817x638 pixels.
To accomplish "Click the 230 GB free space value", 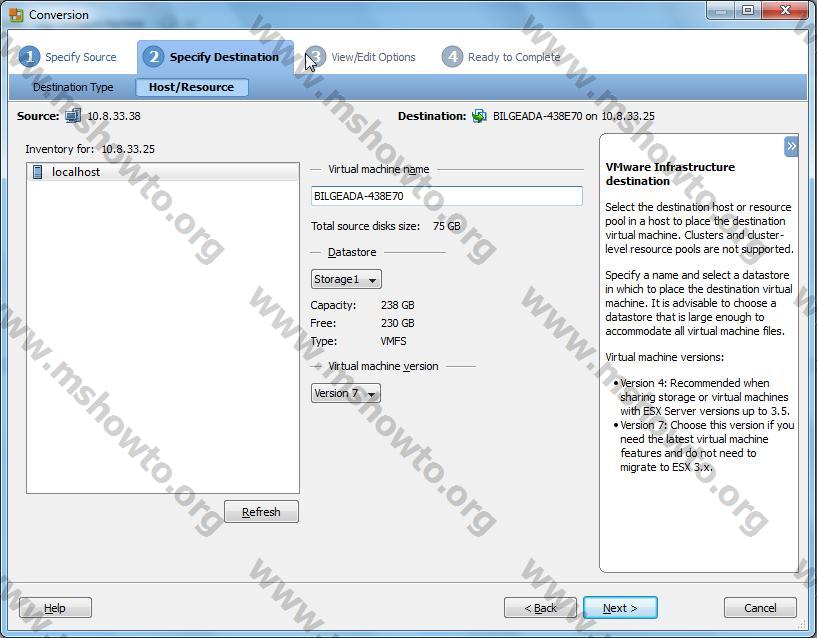I will [x=398, y=323].
